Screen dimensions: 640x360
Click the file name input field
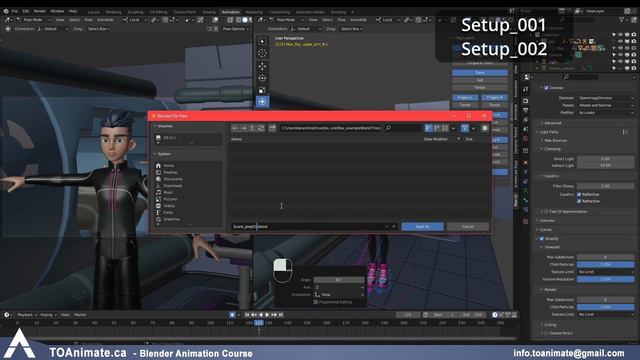coord(307,227)
